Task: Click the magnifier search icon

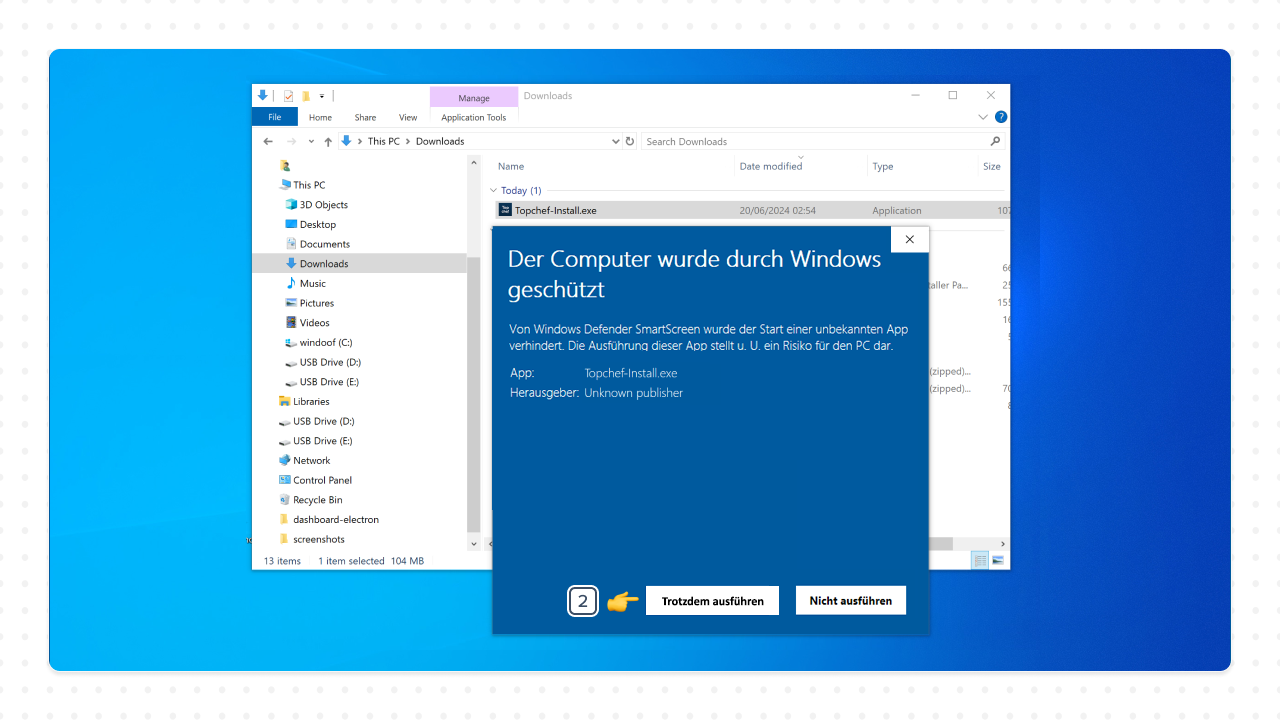Action: point(995,141)
